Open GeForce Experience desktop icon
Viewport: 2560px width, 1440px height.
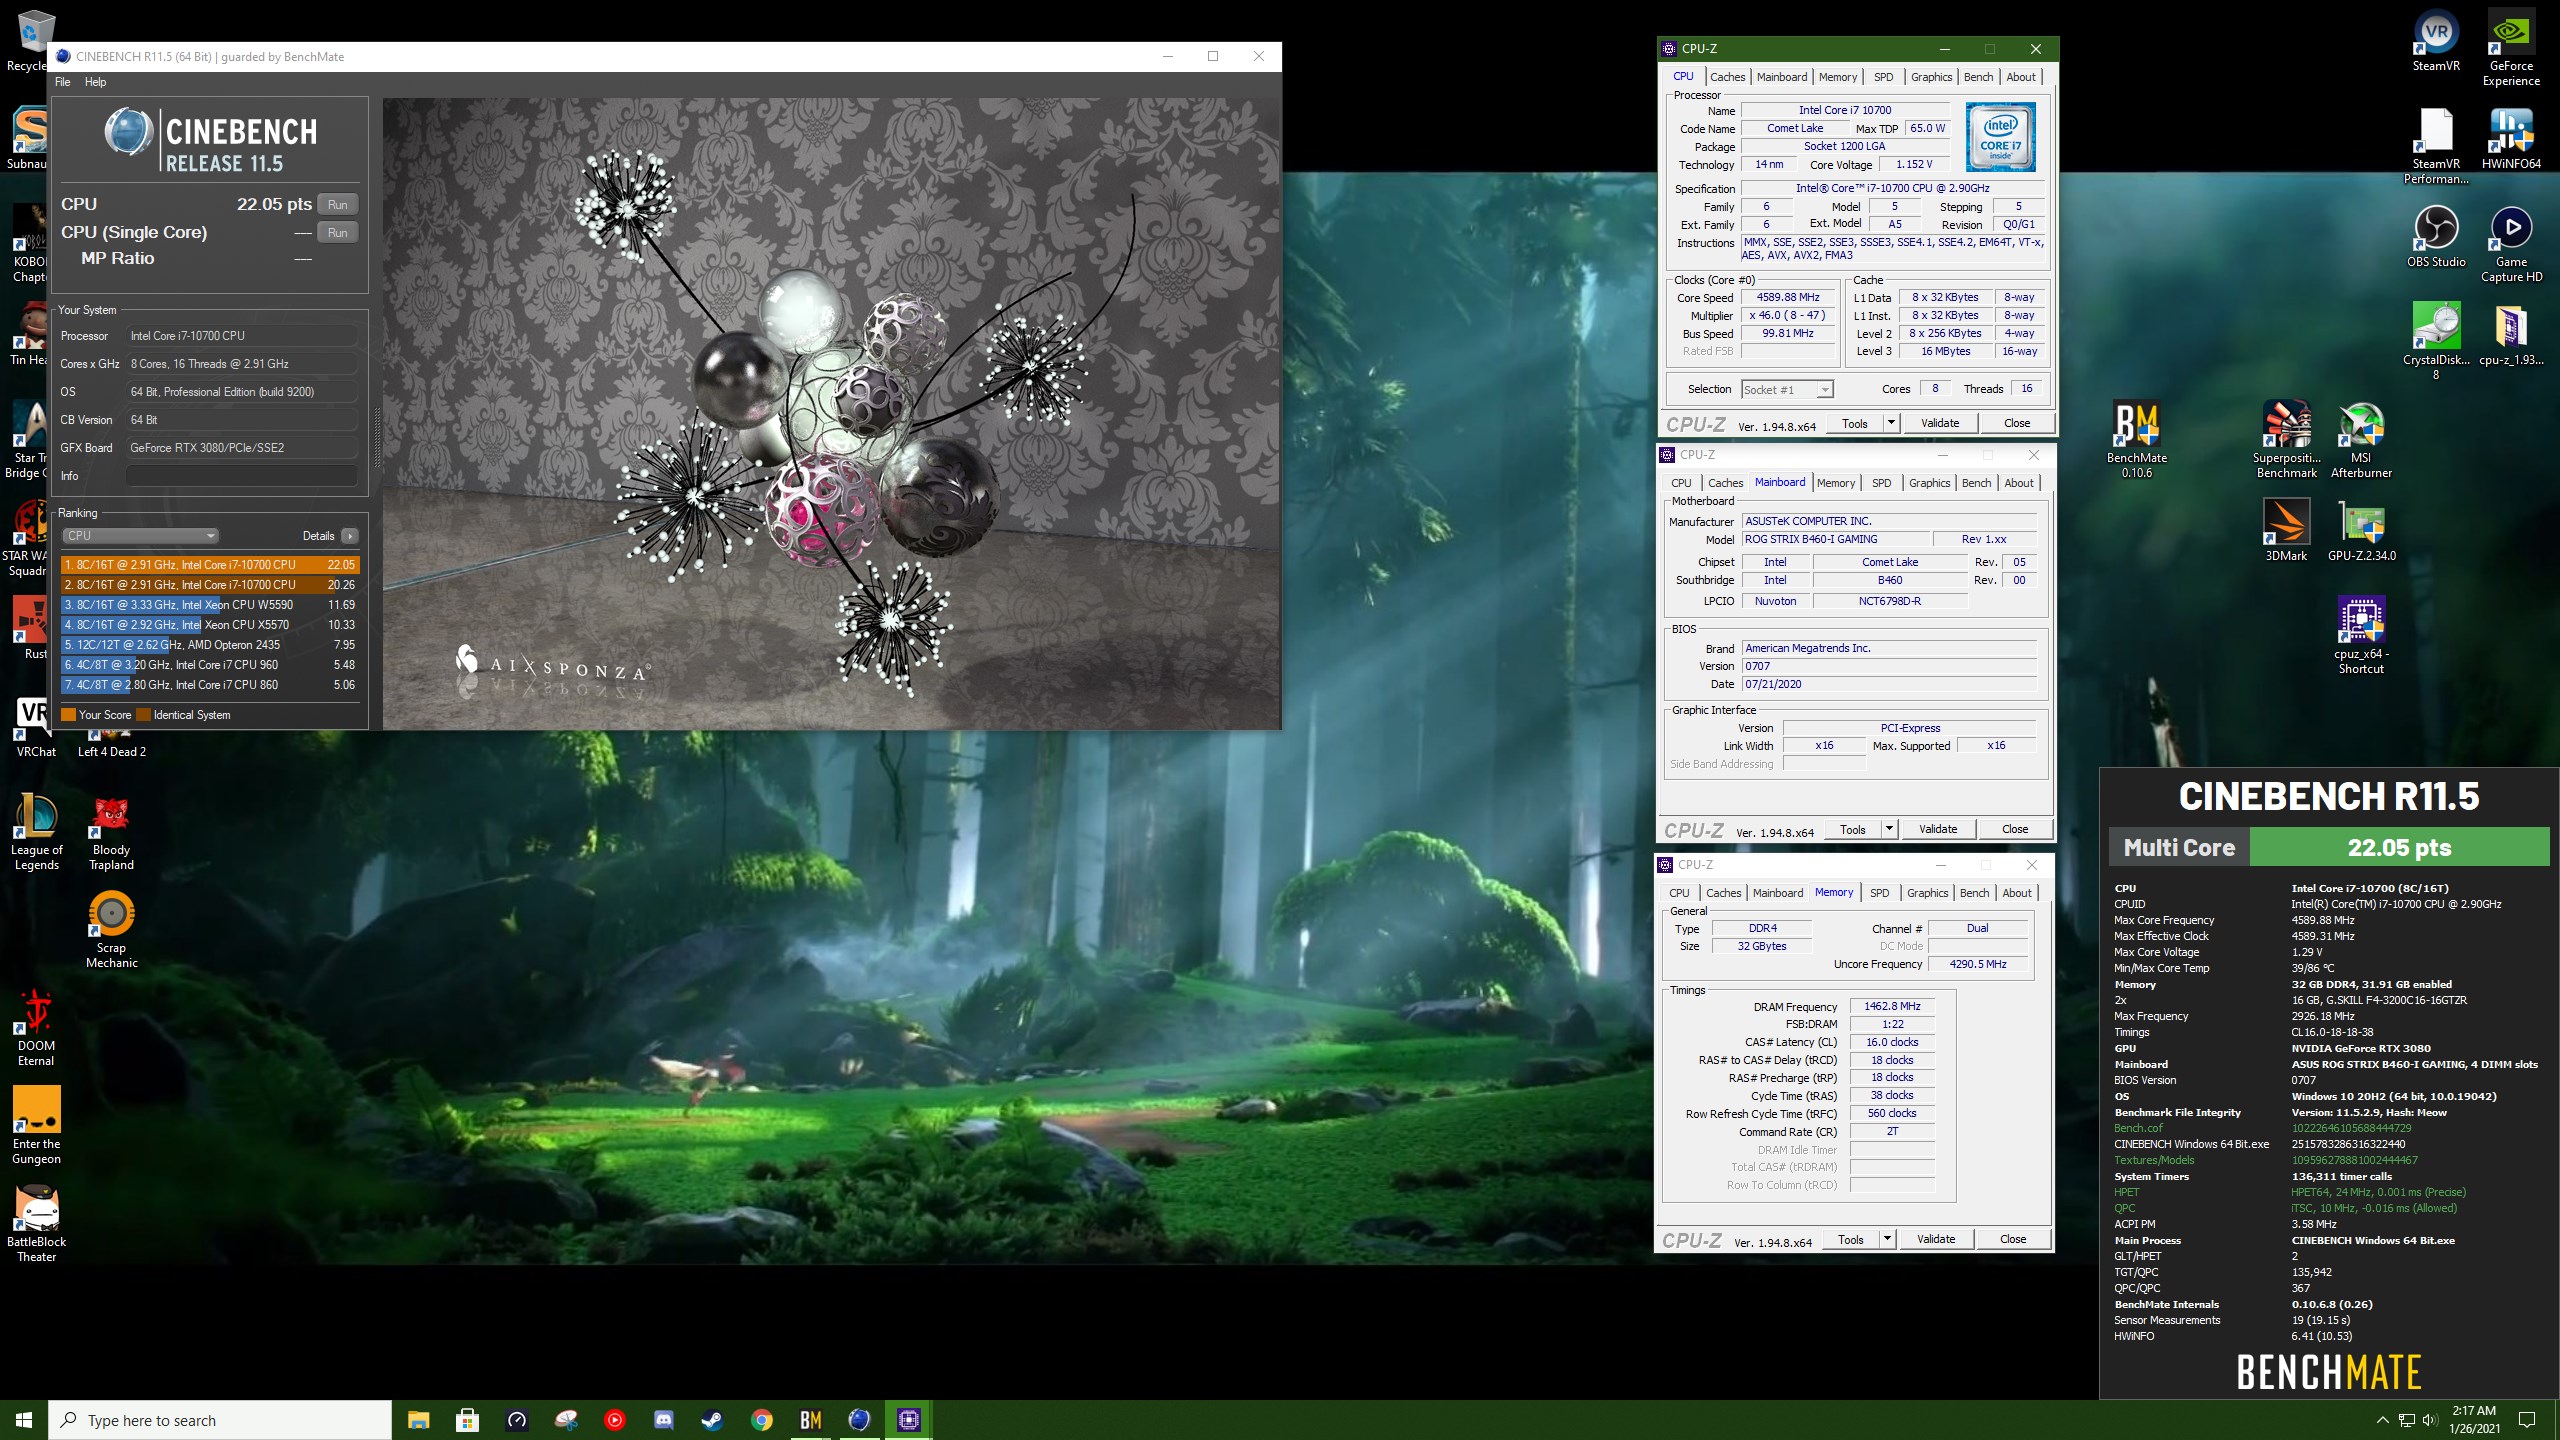click(2511, 47)
